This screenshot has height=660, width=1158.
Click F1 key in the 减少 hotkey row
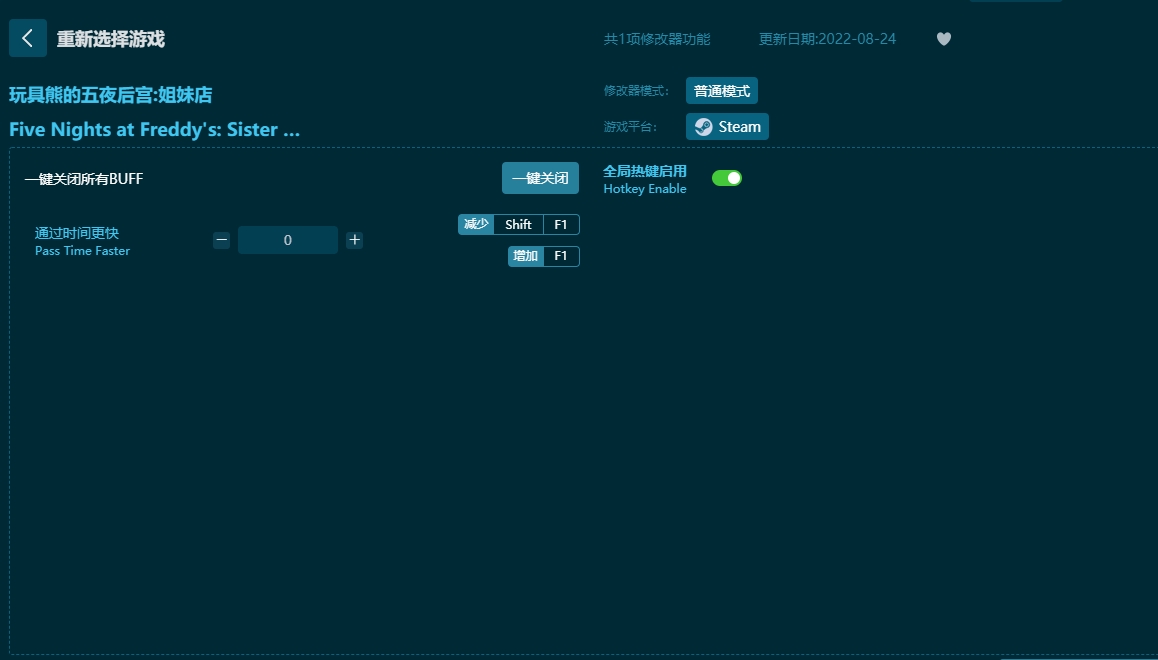(x=561, y=224)
